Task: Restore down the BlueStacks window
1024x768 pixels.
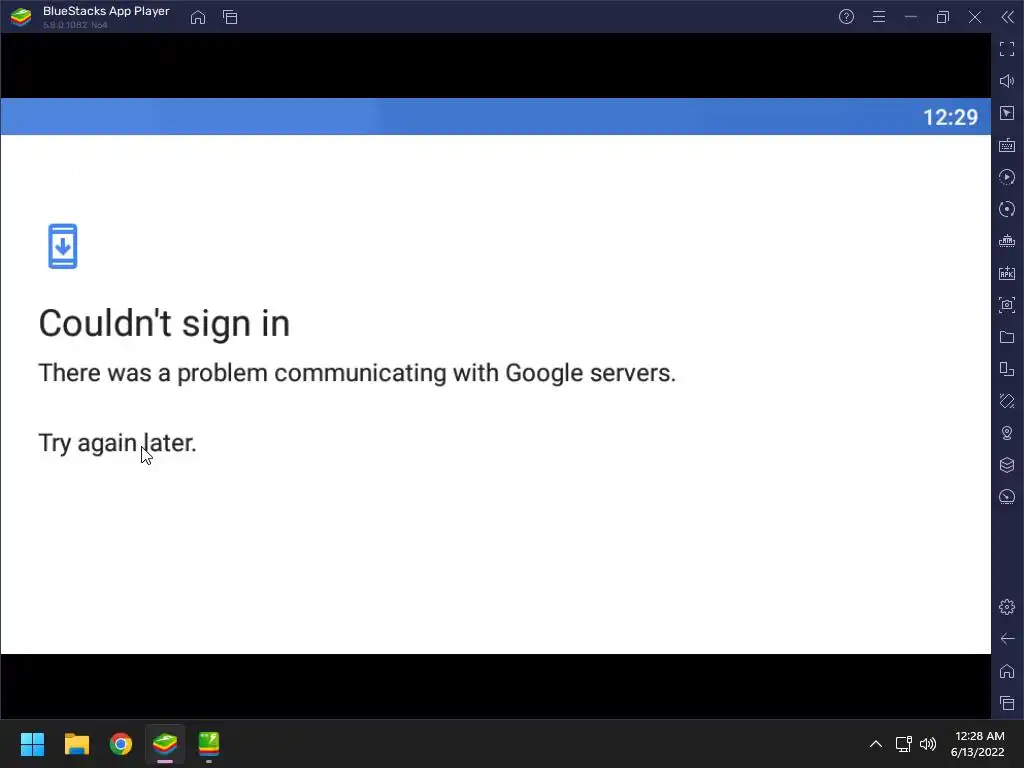Action: click(x=943, y=17)
